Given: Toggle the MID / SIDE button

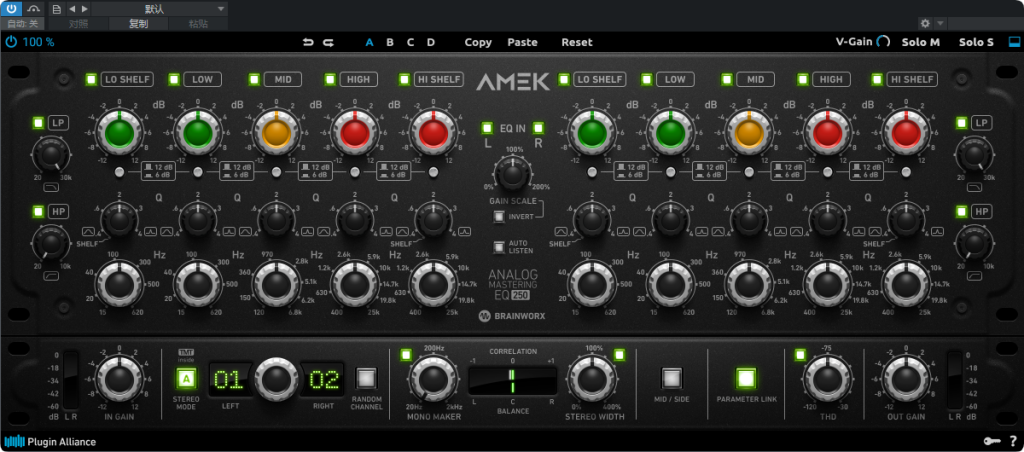Looking at the screenshot, I should tap(671, 379).
